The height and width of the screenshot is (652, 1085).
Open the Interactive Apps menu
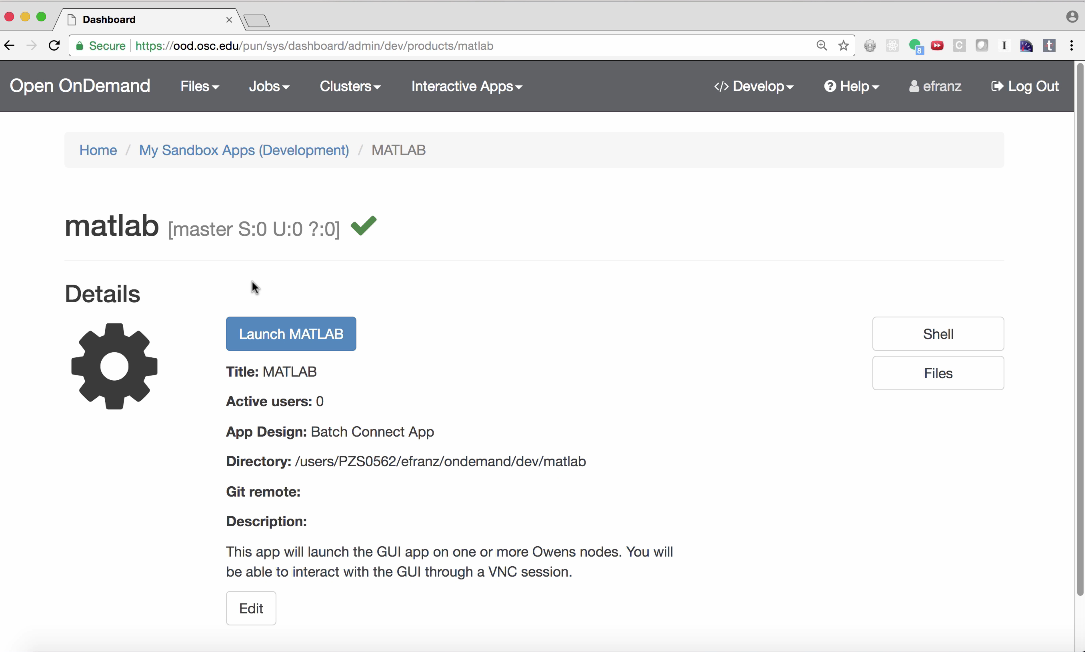[x=466, y=87]
